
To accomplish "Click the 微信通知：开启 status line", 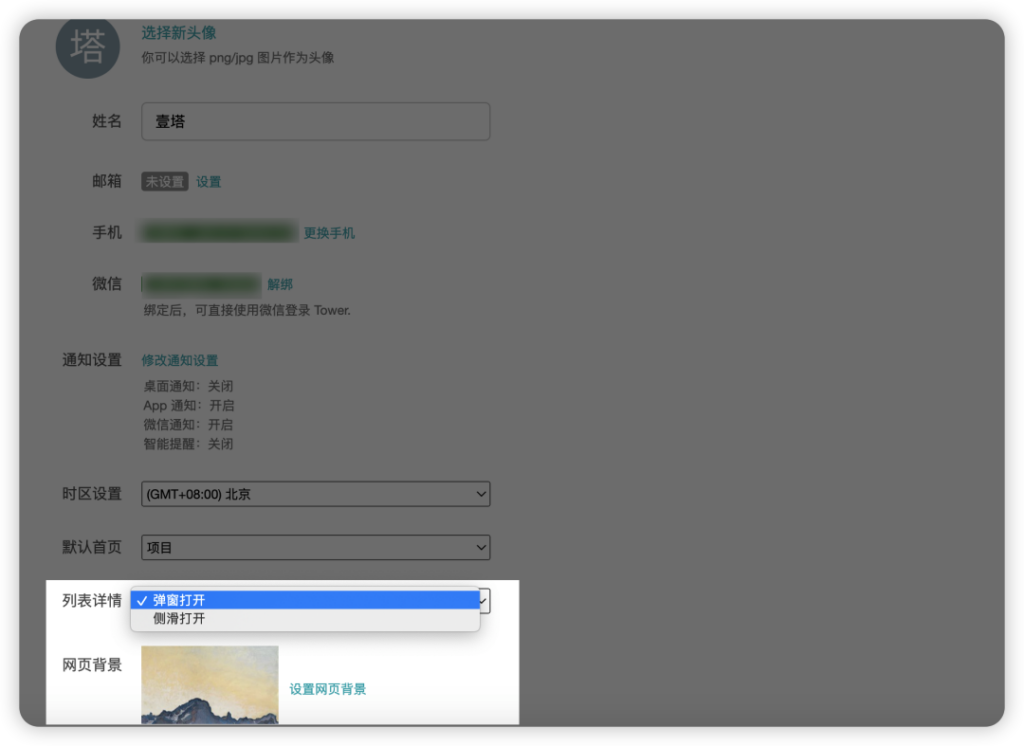I will pos(188,425).
